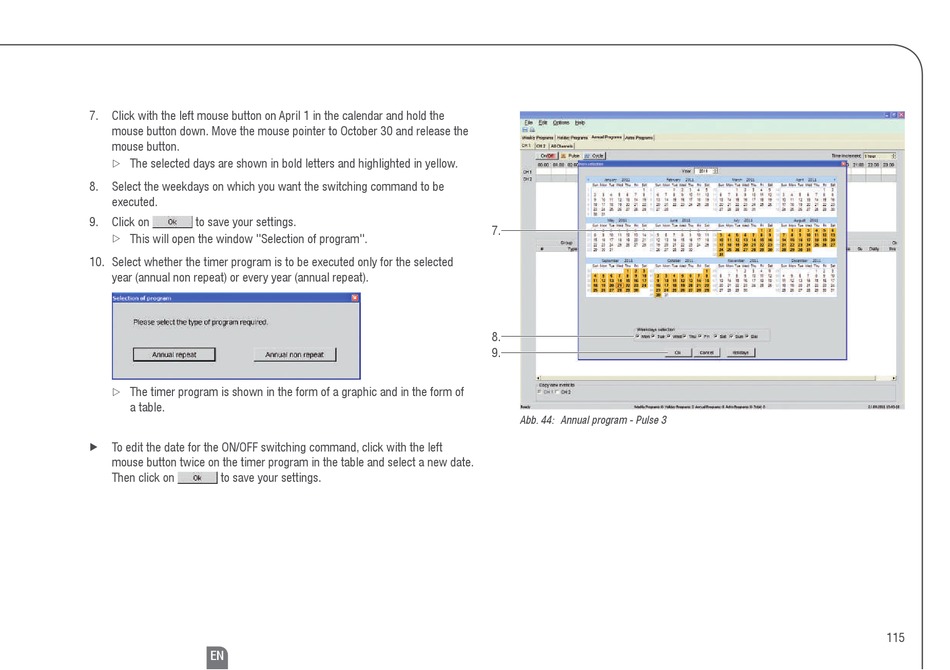The height and width of the screenshot is (670, 950).
Task: Click the July month header in calendar
Action: click(x=743, y=221)
